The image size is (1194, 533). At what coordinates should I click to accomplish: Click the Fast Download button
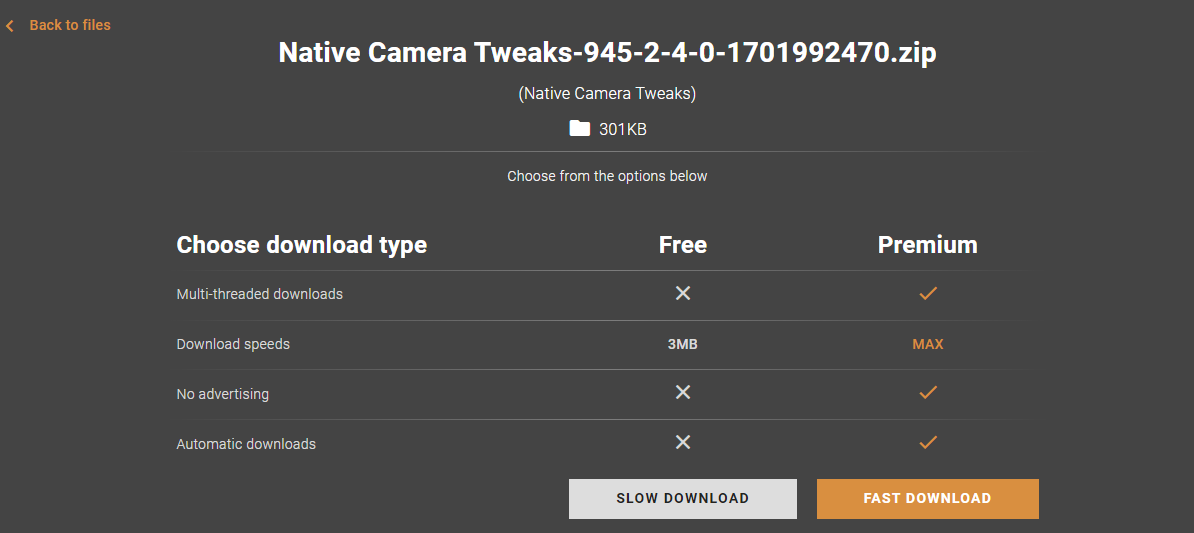click(x=927, y=498)
